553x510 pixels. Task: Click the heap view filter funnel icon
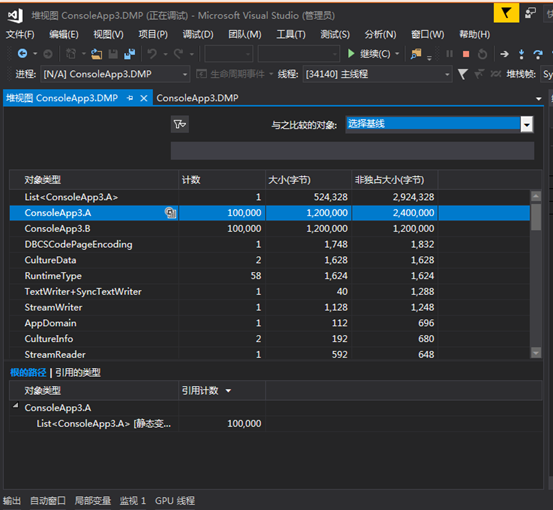[x=180, y=124]
